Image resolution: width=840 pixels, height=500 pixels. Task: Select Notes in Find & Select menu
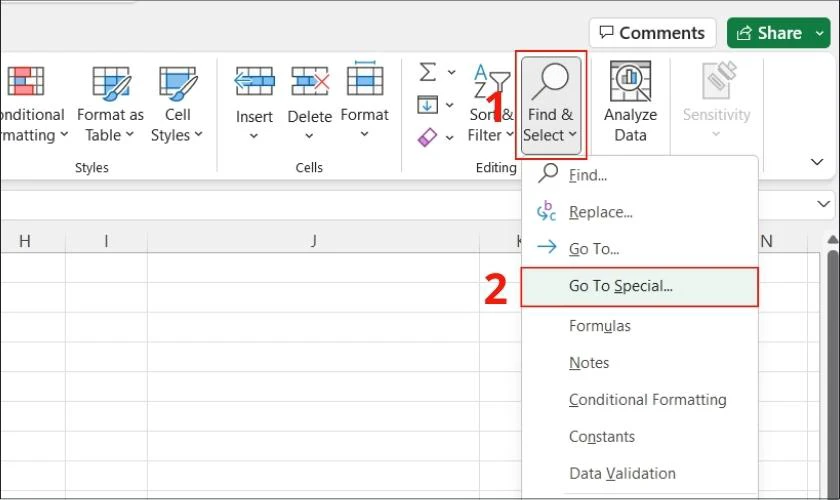coord(640,363)
